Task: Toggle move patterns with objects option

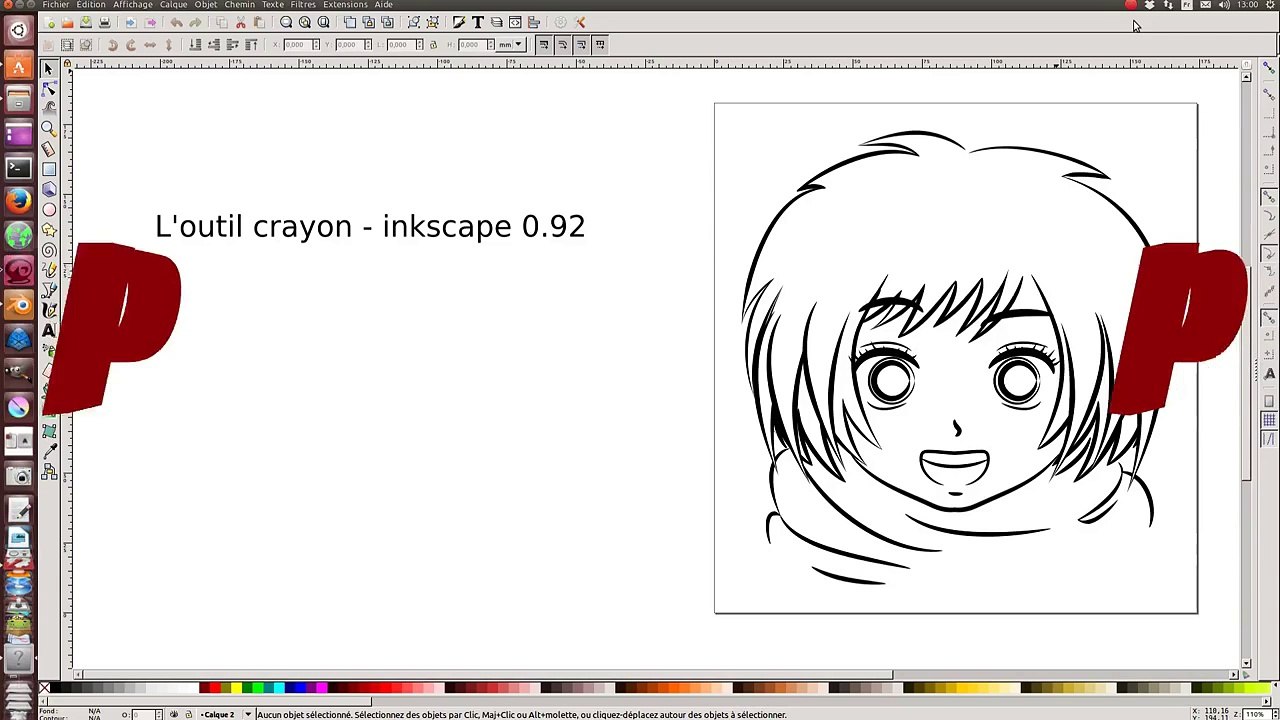Action: coord(600,44)
